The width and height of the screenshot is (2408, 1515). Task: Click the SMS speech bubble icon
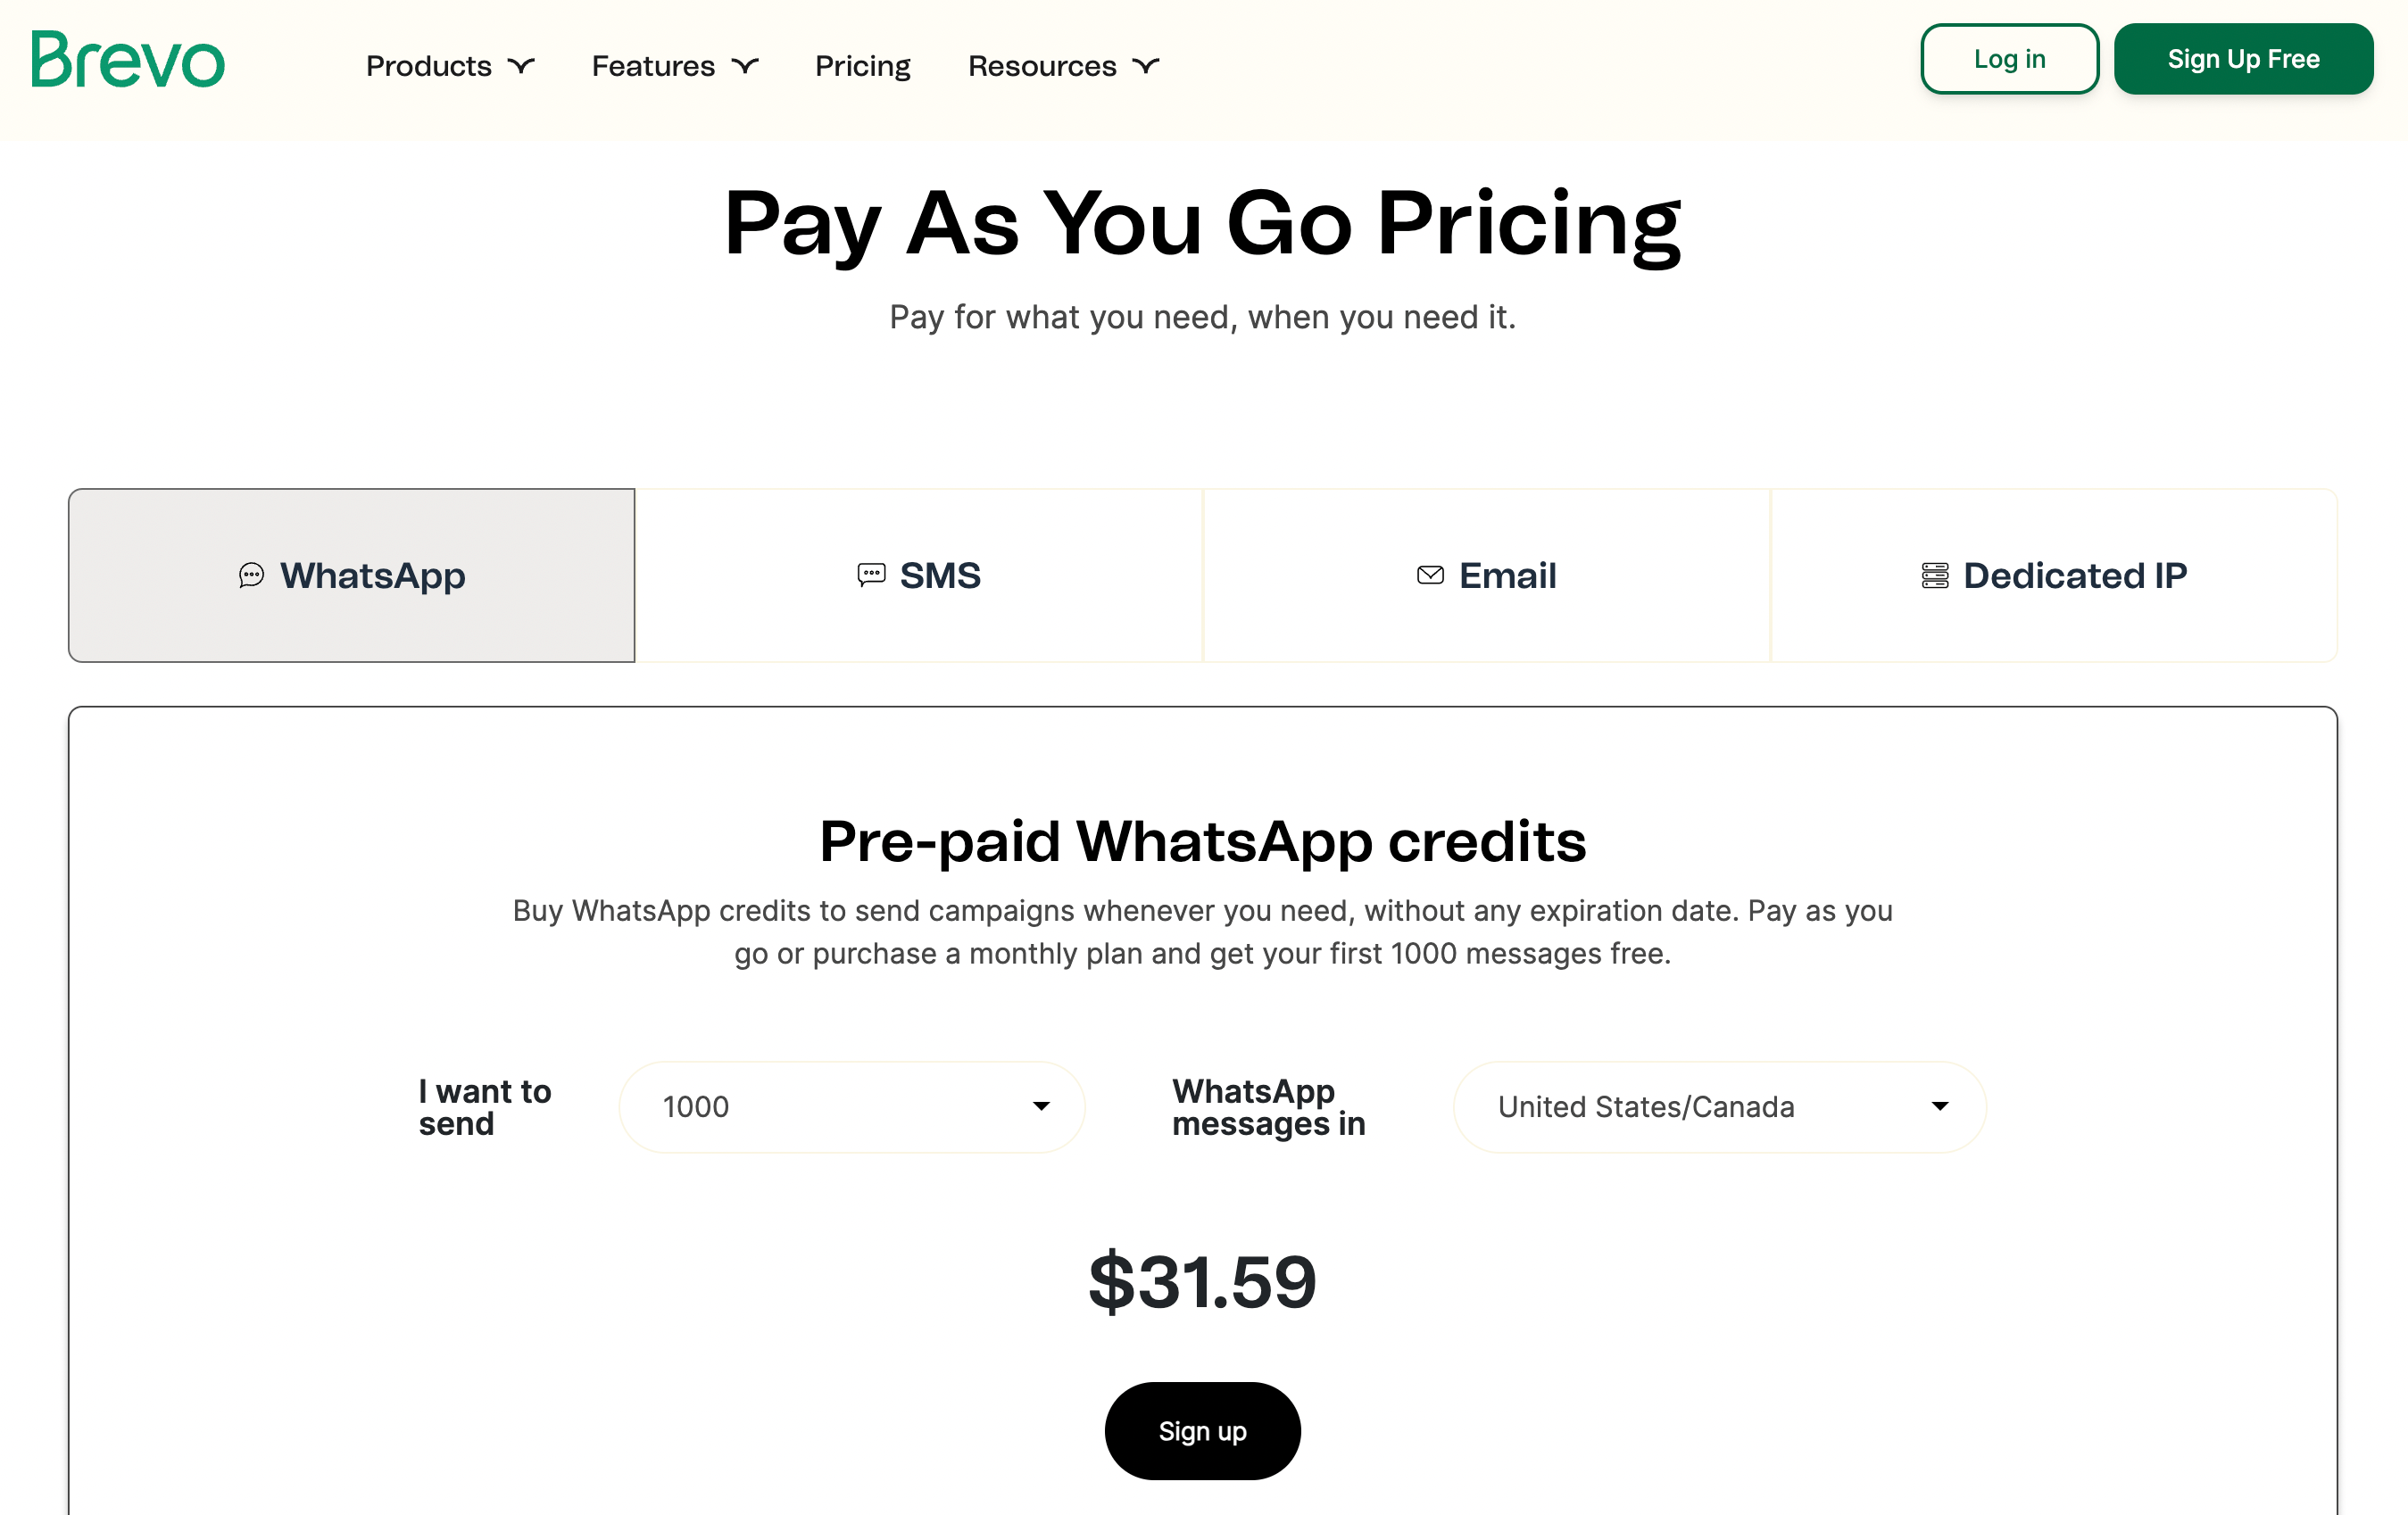point(872,574)
